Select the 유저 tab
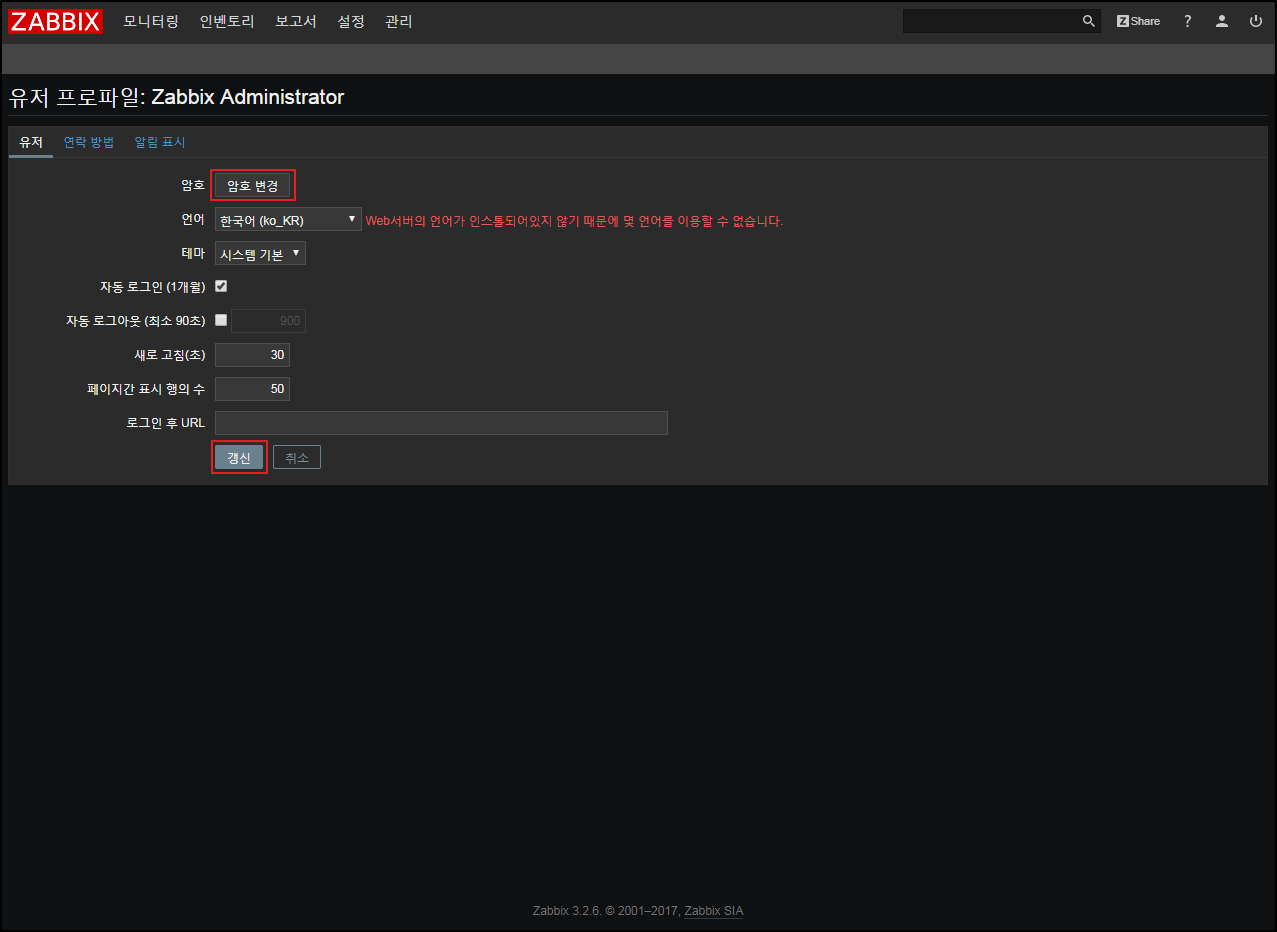This screenshot has height=932, width=1277. point(31,142)
